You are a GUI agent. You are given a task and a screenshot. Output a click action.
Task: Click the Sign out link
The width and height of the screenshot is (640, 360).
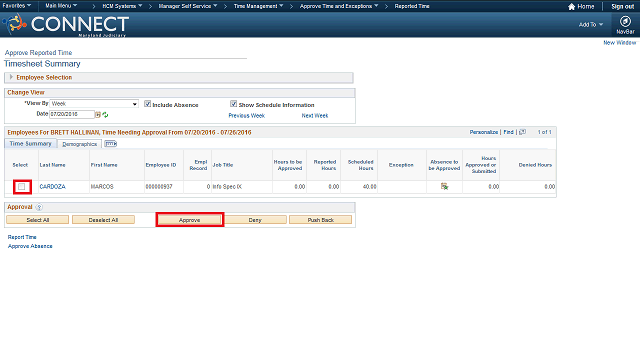click(622, 7)
